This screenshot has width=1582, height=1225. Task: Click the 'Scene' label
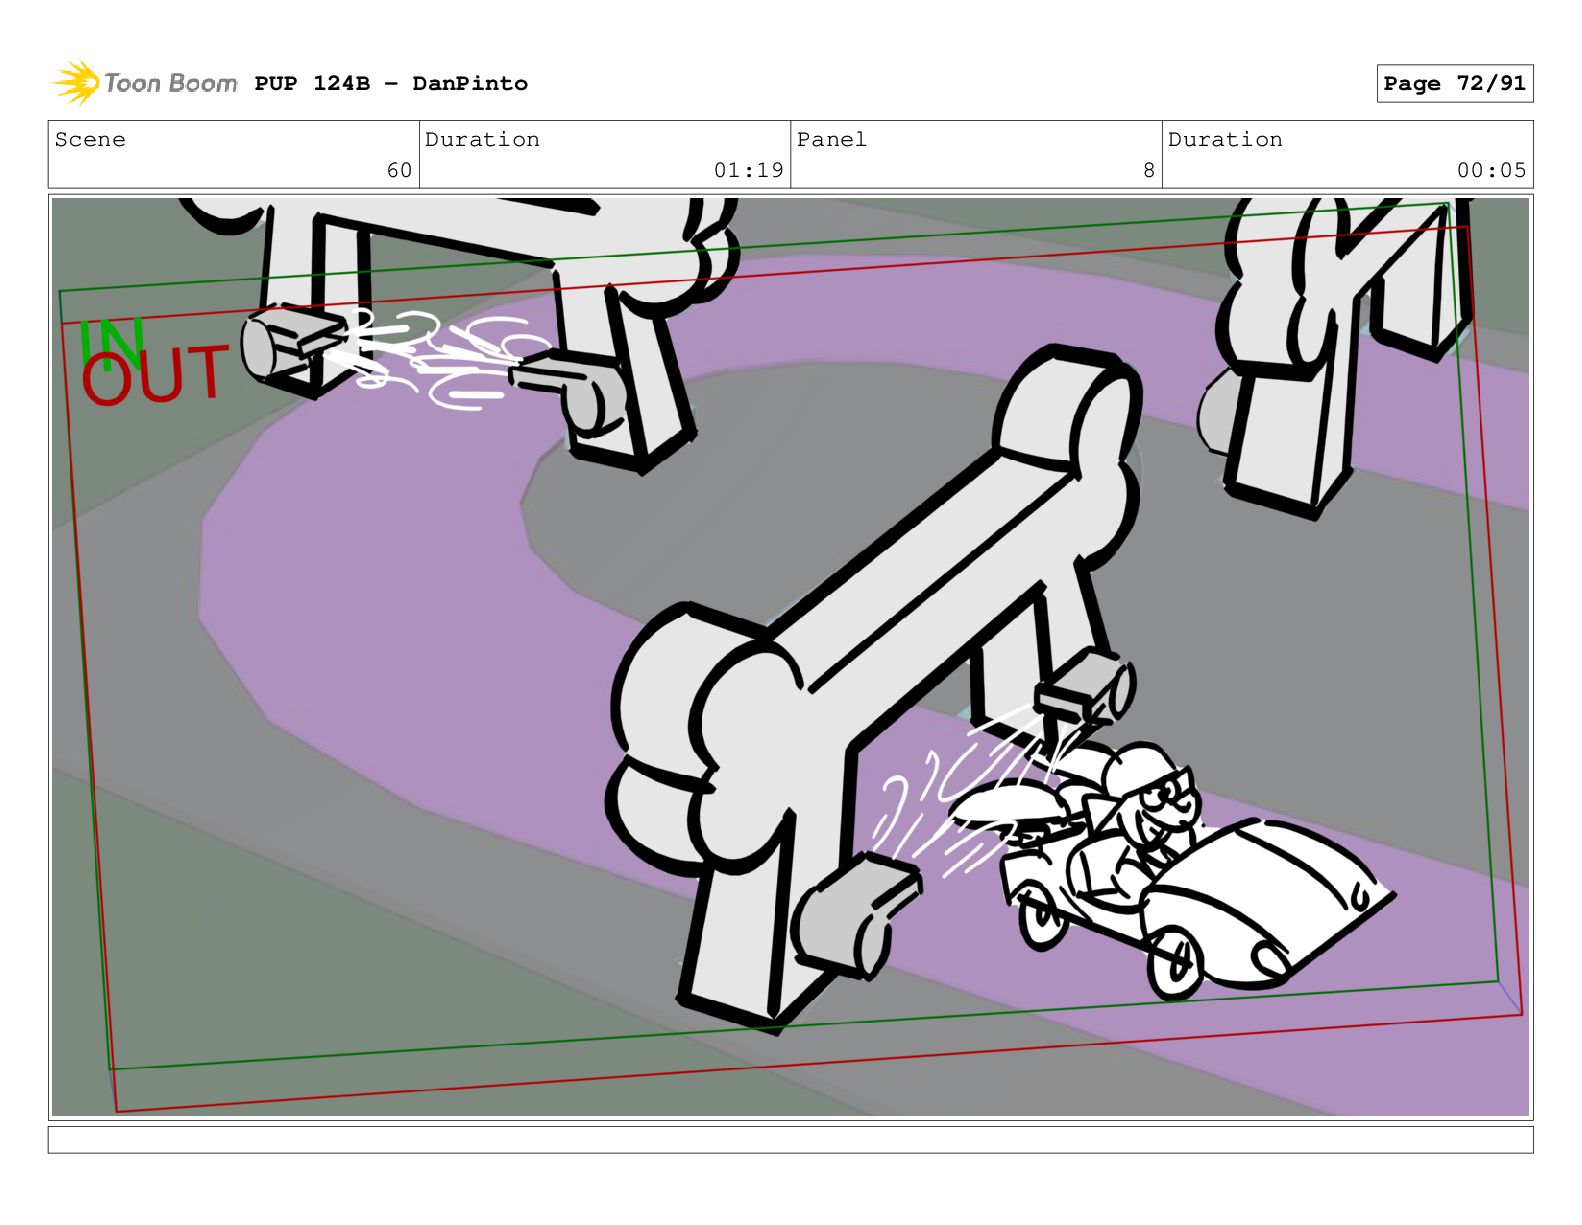[x=90, y=140]
